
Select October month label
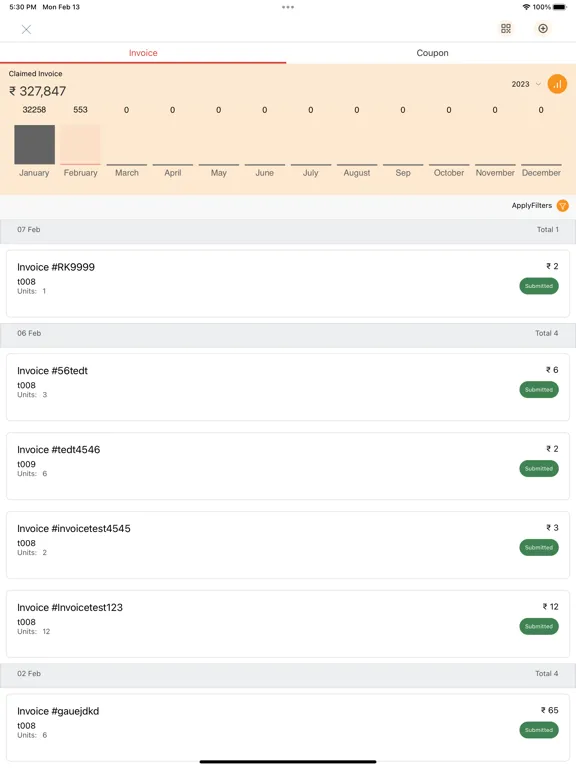(449, 173)
